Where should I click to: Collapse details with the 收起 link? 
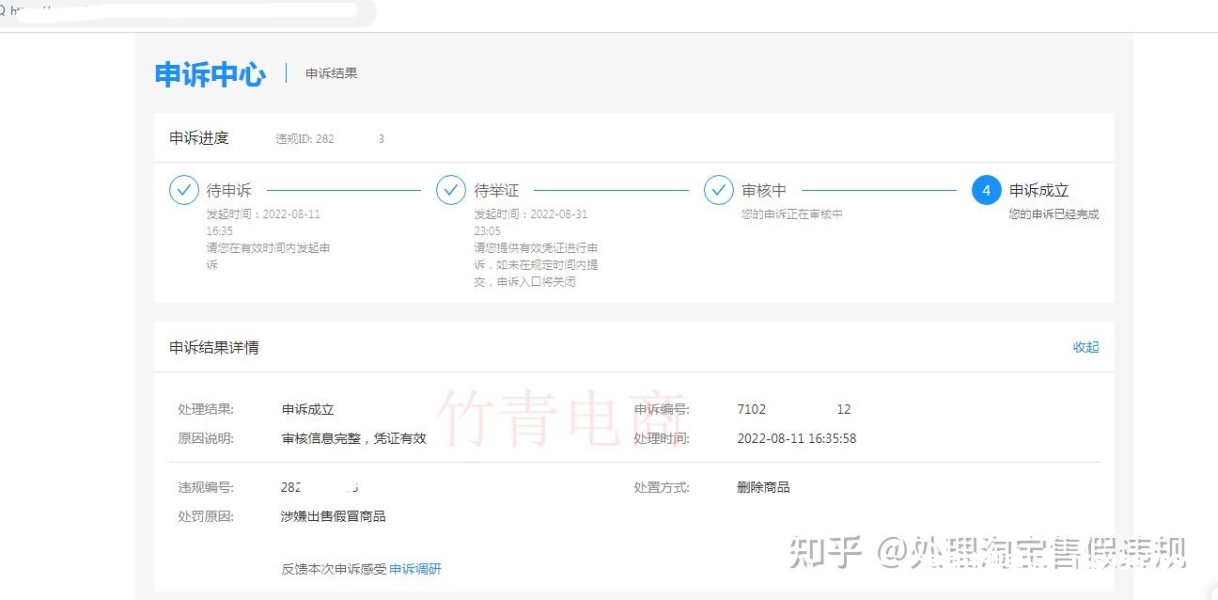[x=1085, y=347]
